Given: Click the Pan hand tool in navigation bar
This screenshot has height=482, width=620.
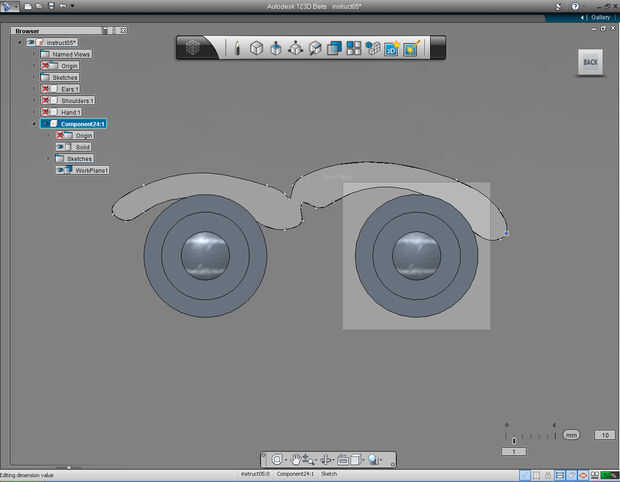Looking at the screenshot, I should coord(297,459).
